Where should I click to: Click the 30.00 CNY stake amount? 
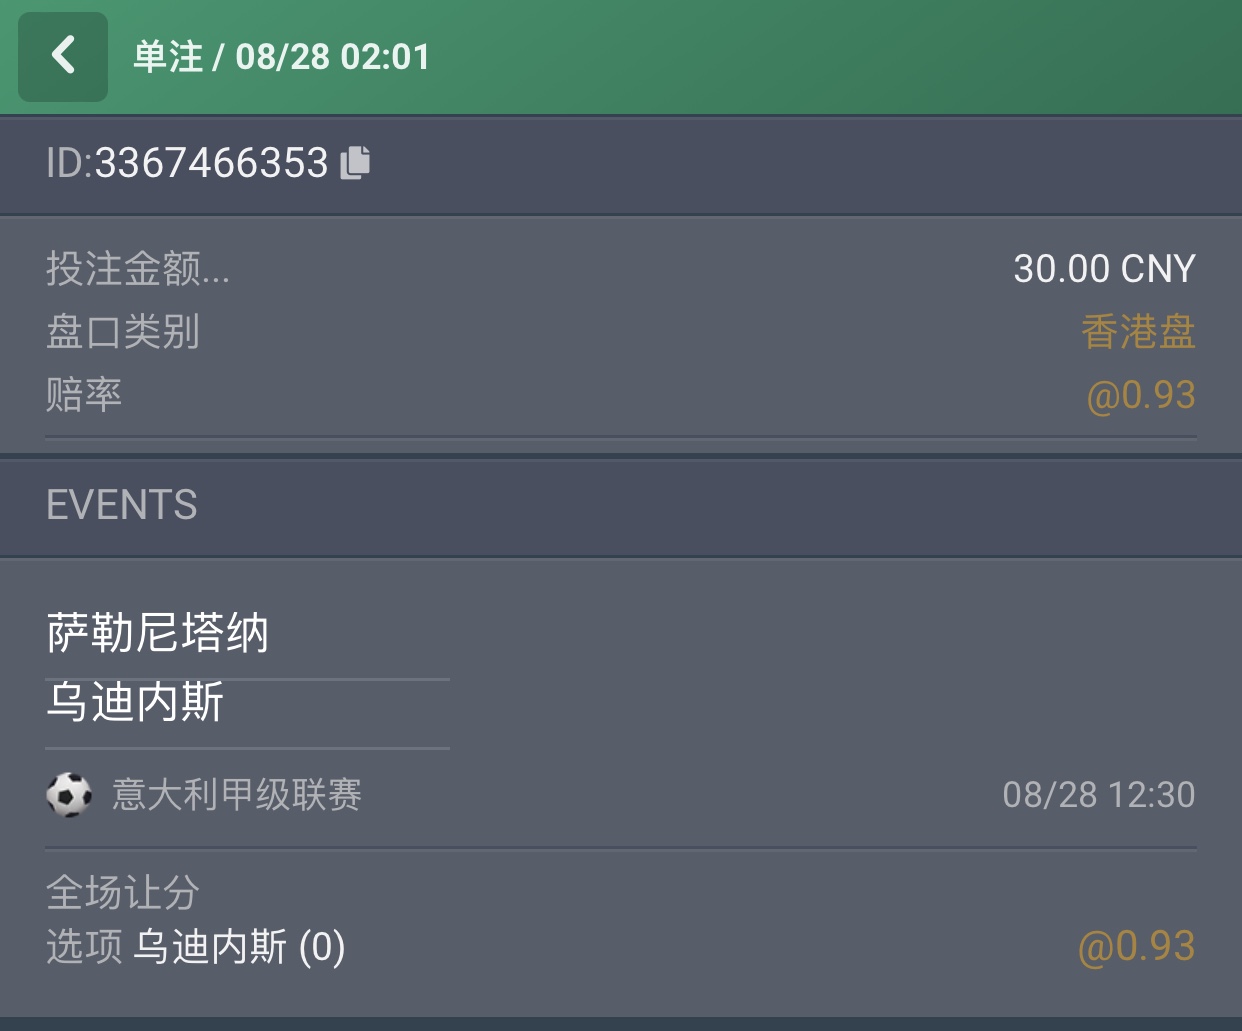(1103, 269)
